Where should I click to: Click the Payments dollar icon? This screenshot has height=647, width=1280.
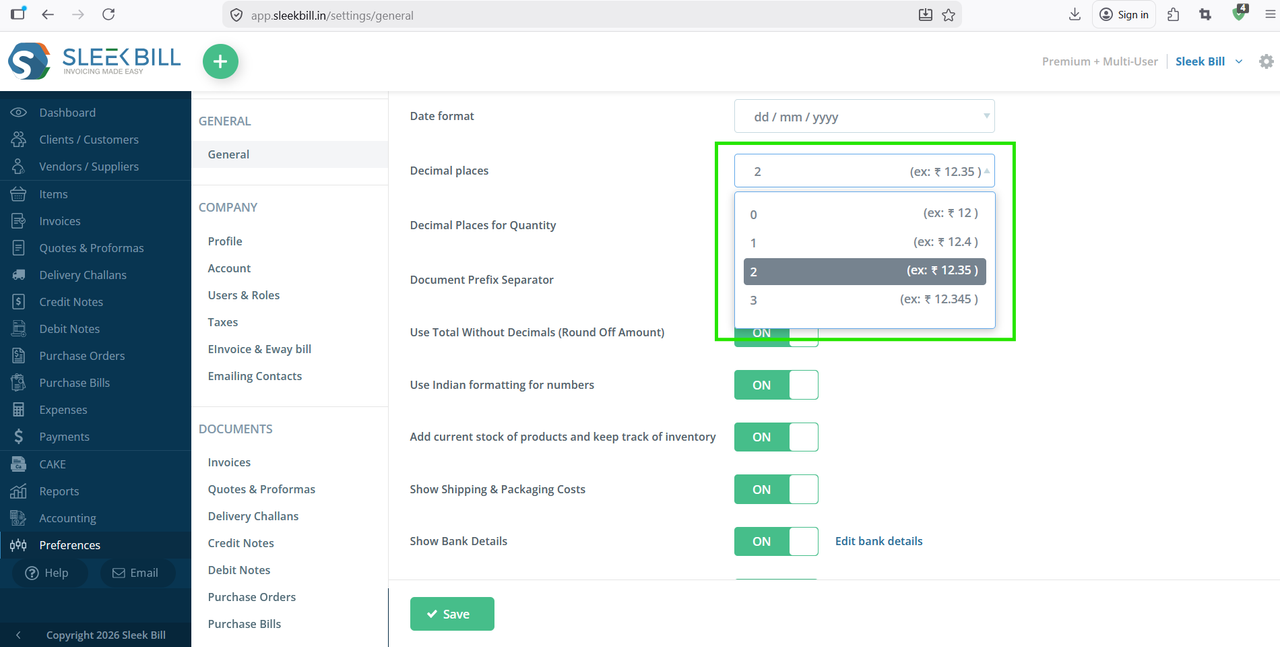[18, 436]
